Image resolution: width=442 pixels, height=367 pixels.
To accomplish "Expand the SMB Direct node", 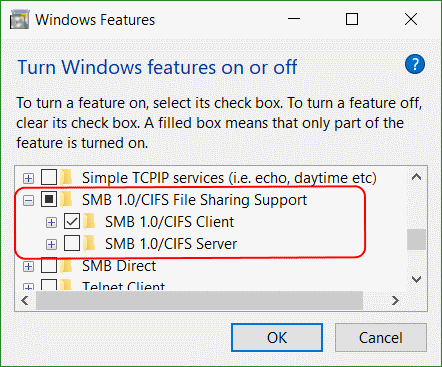I will 28,267.
